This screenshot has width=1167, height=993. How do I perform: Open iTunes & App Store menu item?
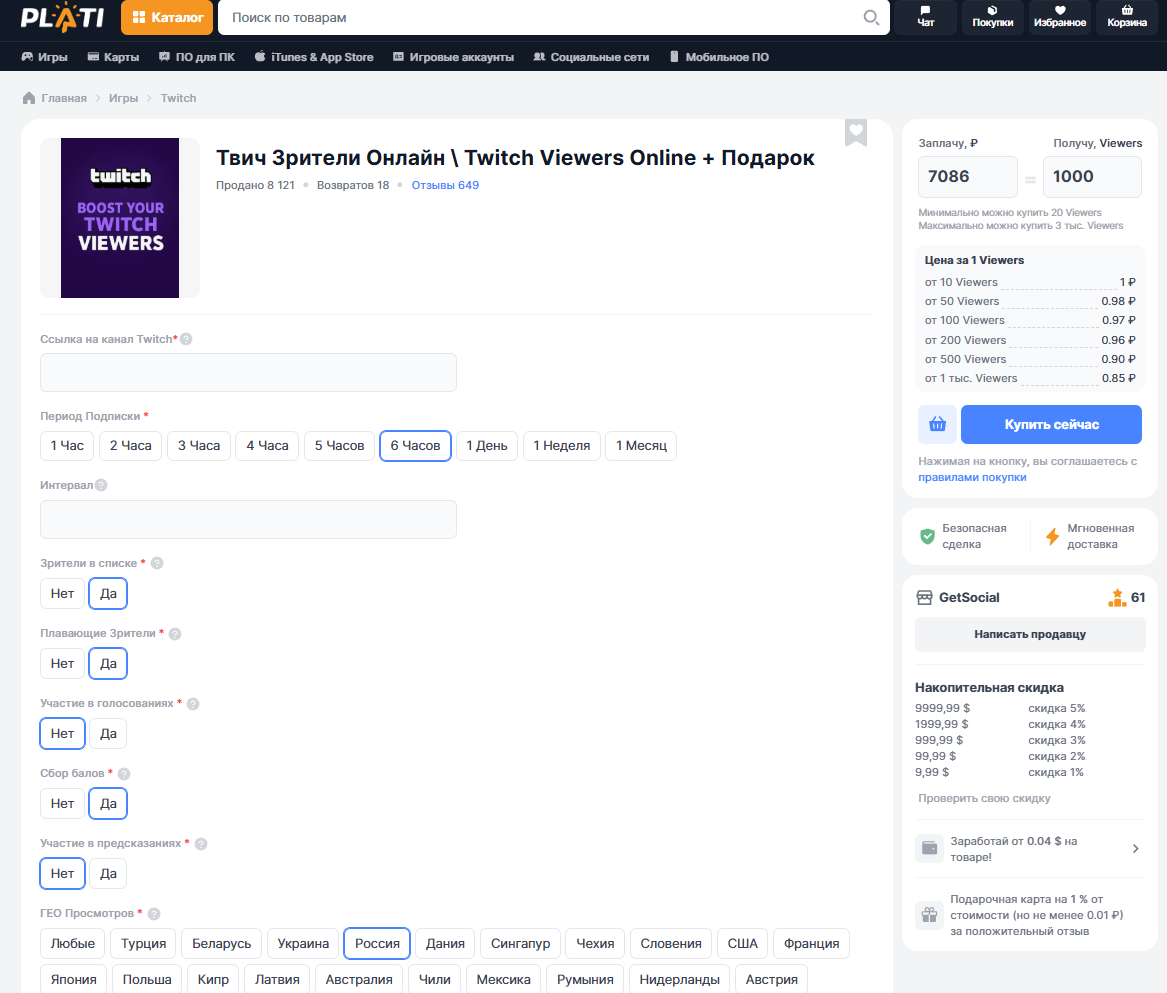(x=314, y=57)
